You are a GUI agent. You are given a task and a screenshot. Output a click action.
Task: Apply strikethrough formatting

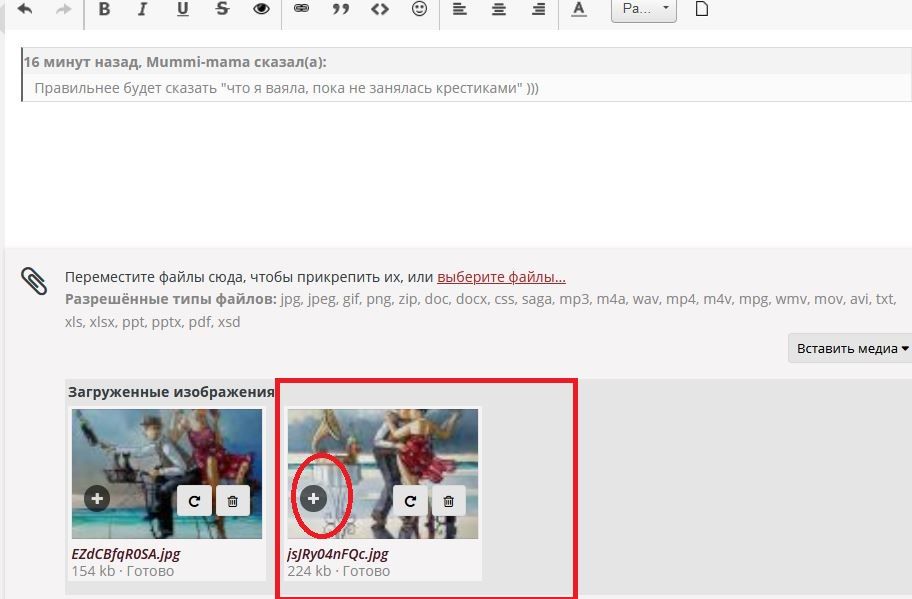click(x=222, y=9)
